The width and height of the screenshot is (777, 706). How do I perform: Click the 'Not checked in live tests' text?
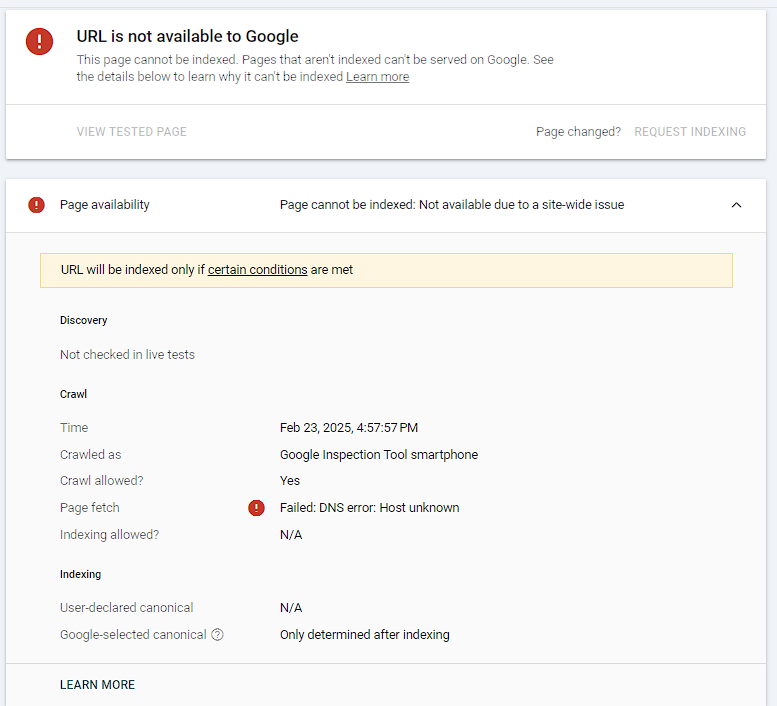127,355
